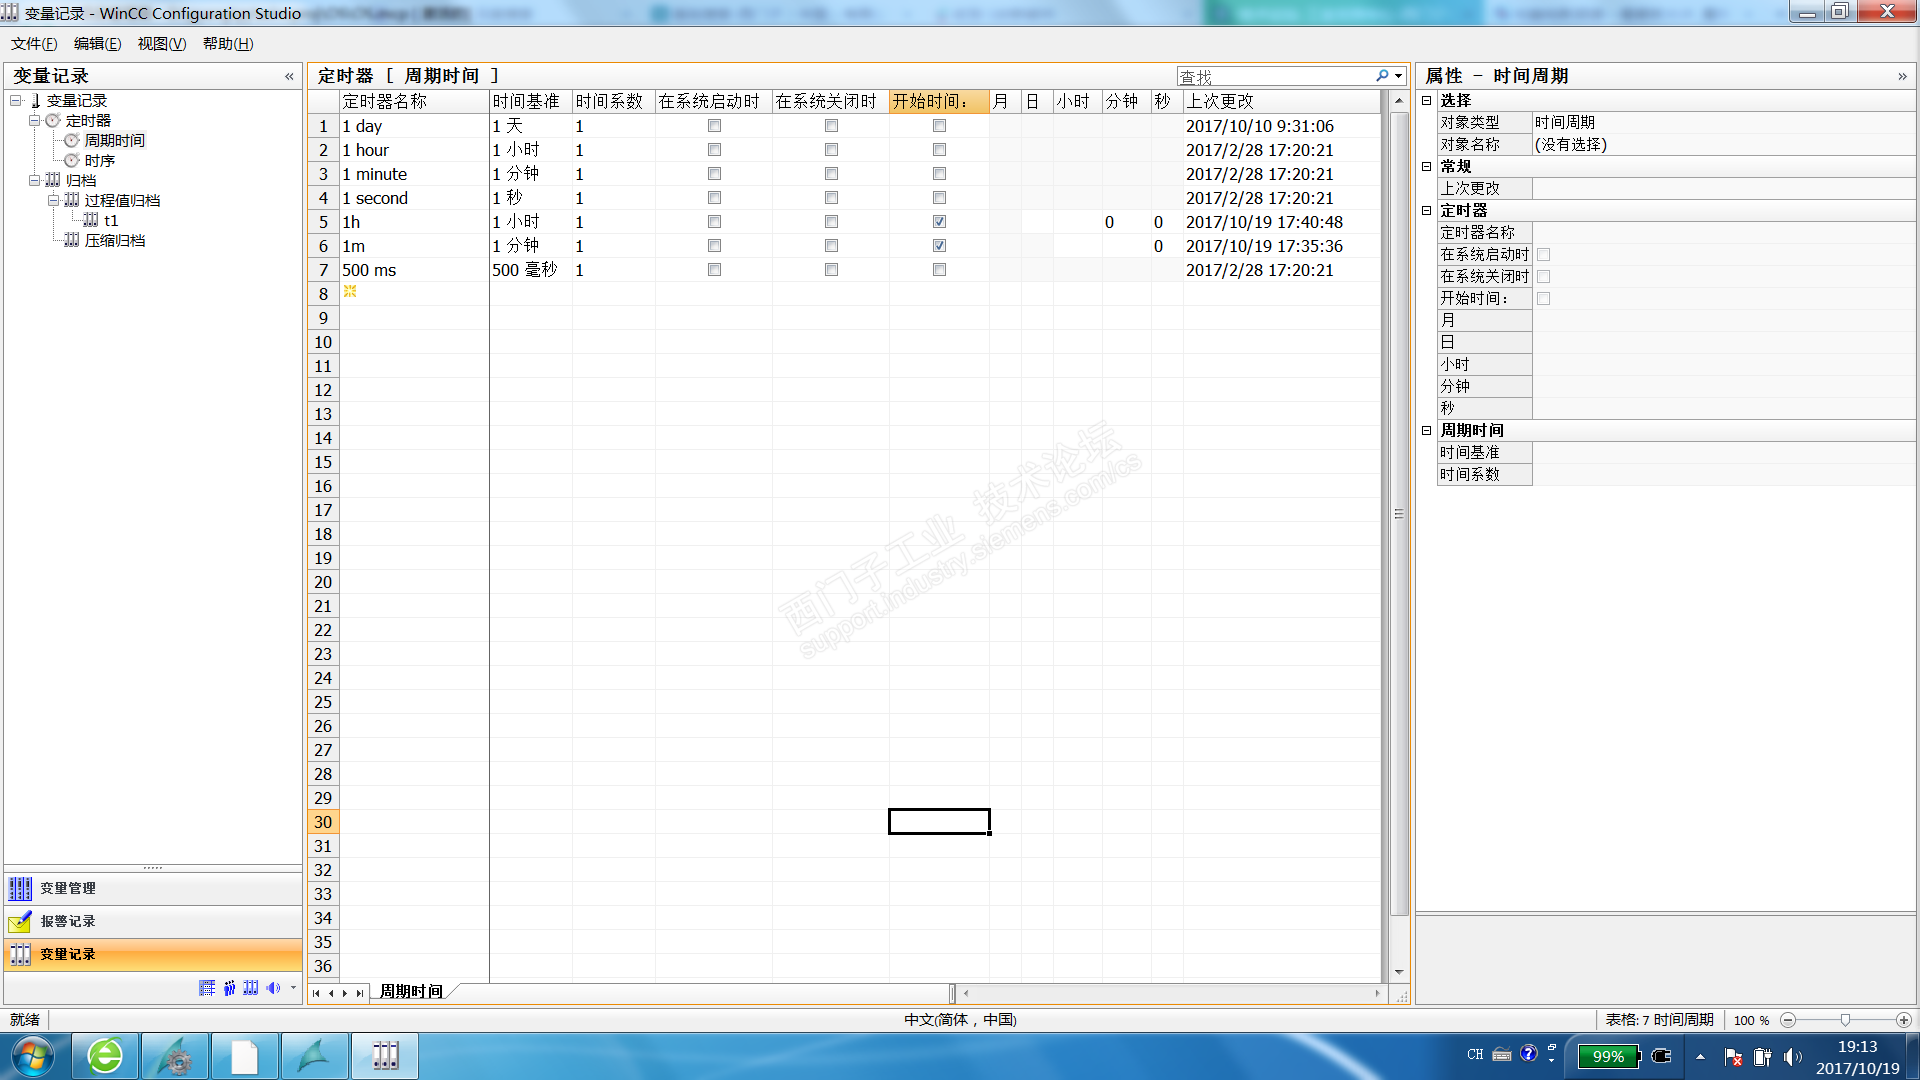Collapse the 过程值归档 tree node

(x=53, y=201)
